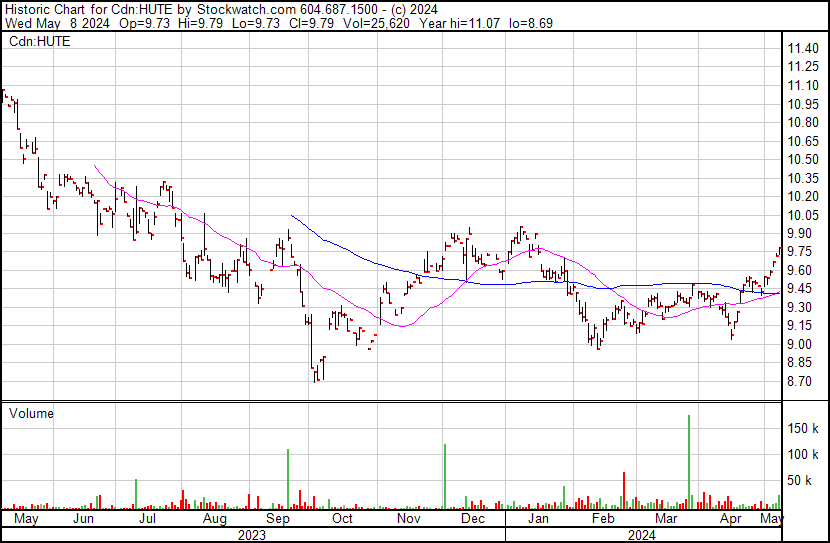Click the tall red volume bar in February
The image size is (830, 543).
click(624, 491)
